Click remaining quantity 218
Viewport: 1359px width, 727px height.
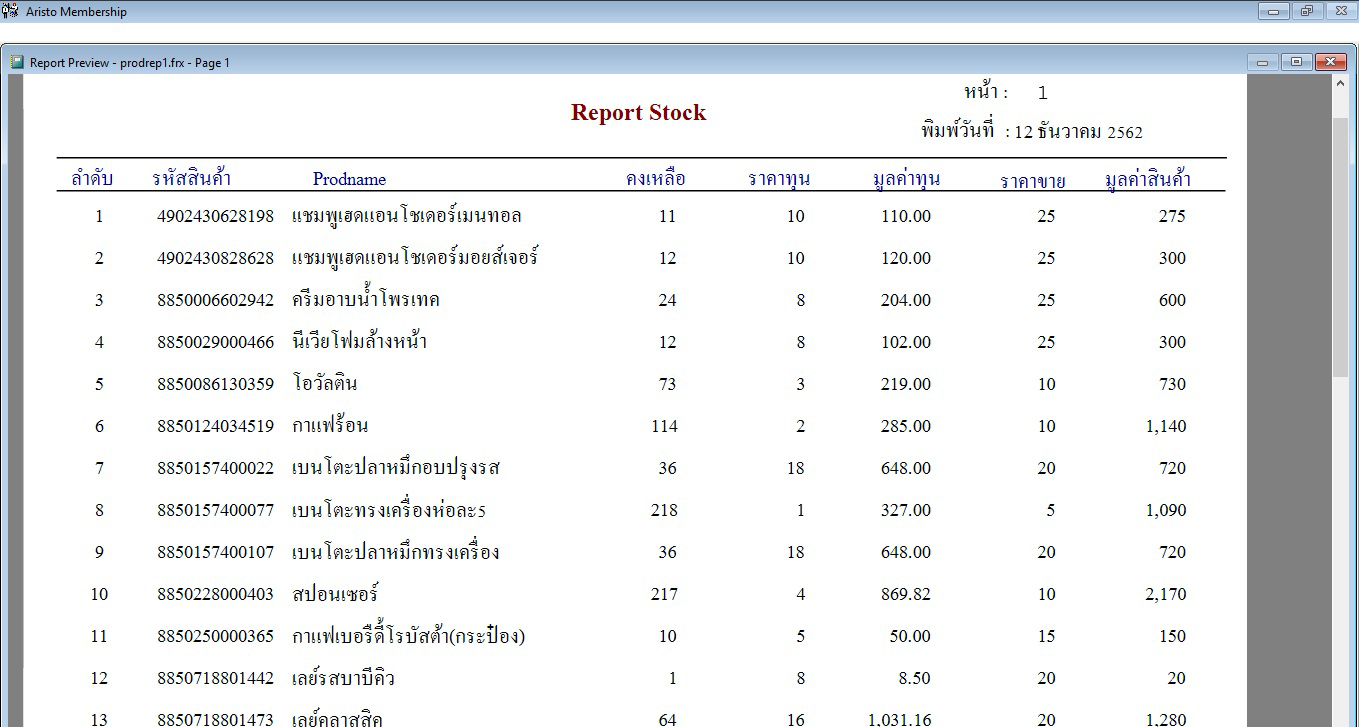click(664, 510)
